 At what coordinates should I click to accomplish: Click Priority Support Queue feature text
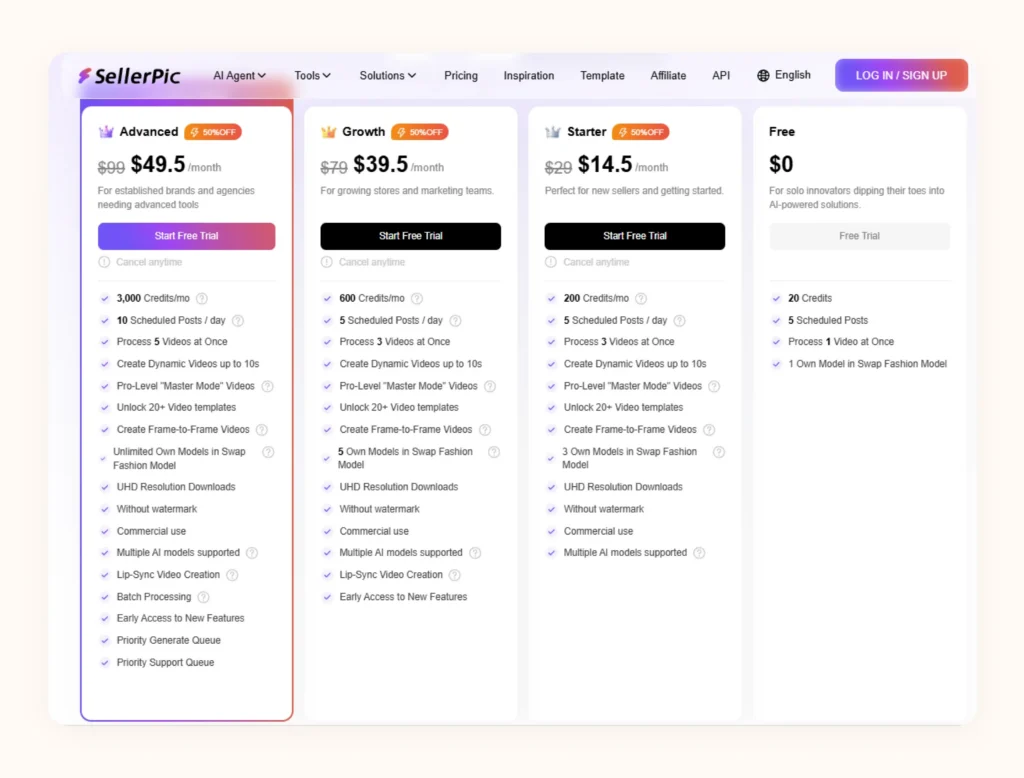[x=165, y=662]
